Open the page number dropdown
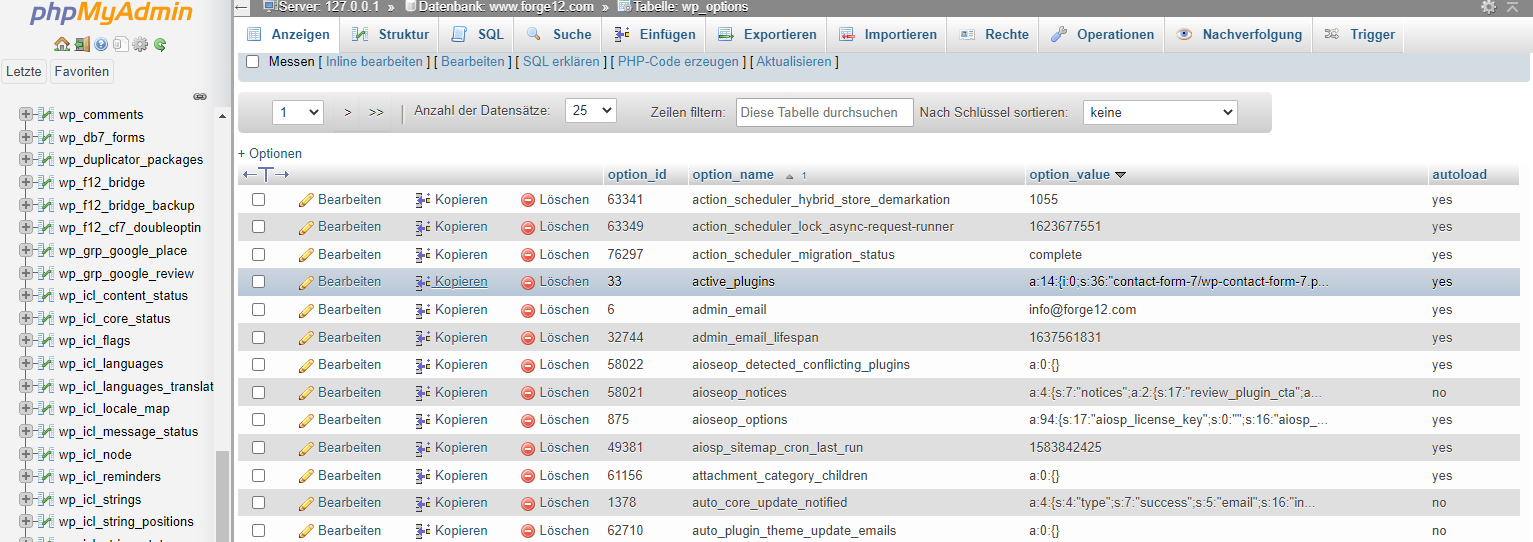 [x=298, y=112]
